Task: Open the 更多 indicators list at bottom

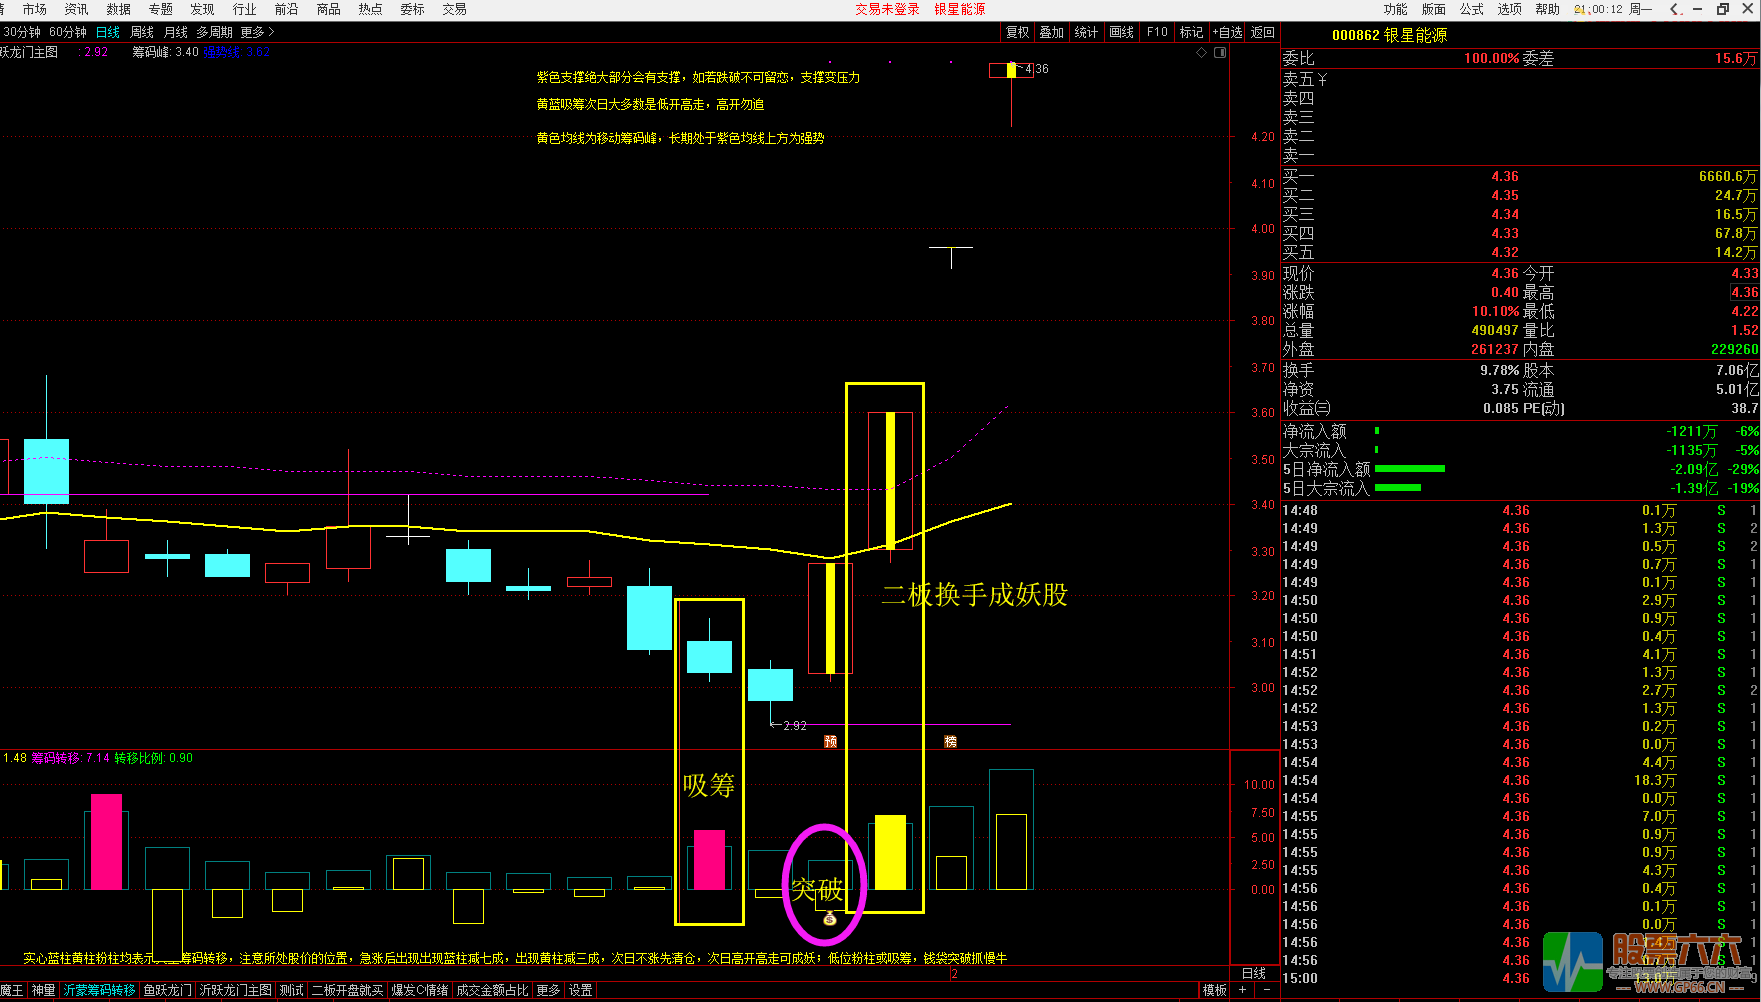Action: (548, 990)
